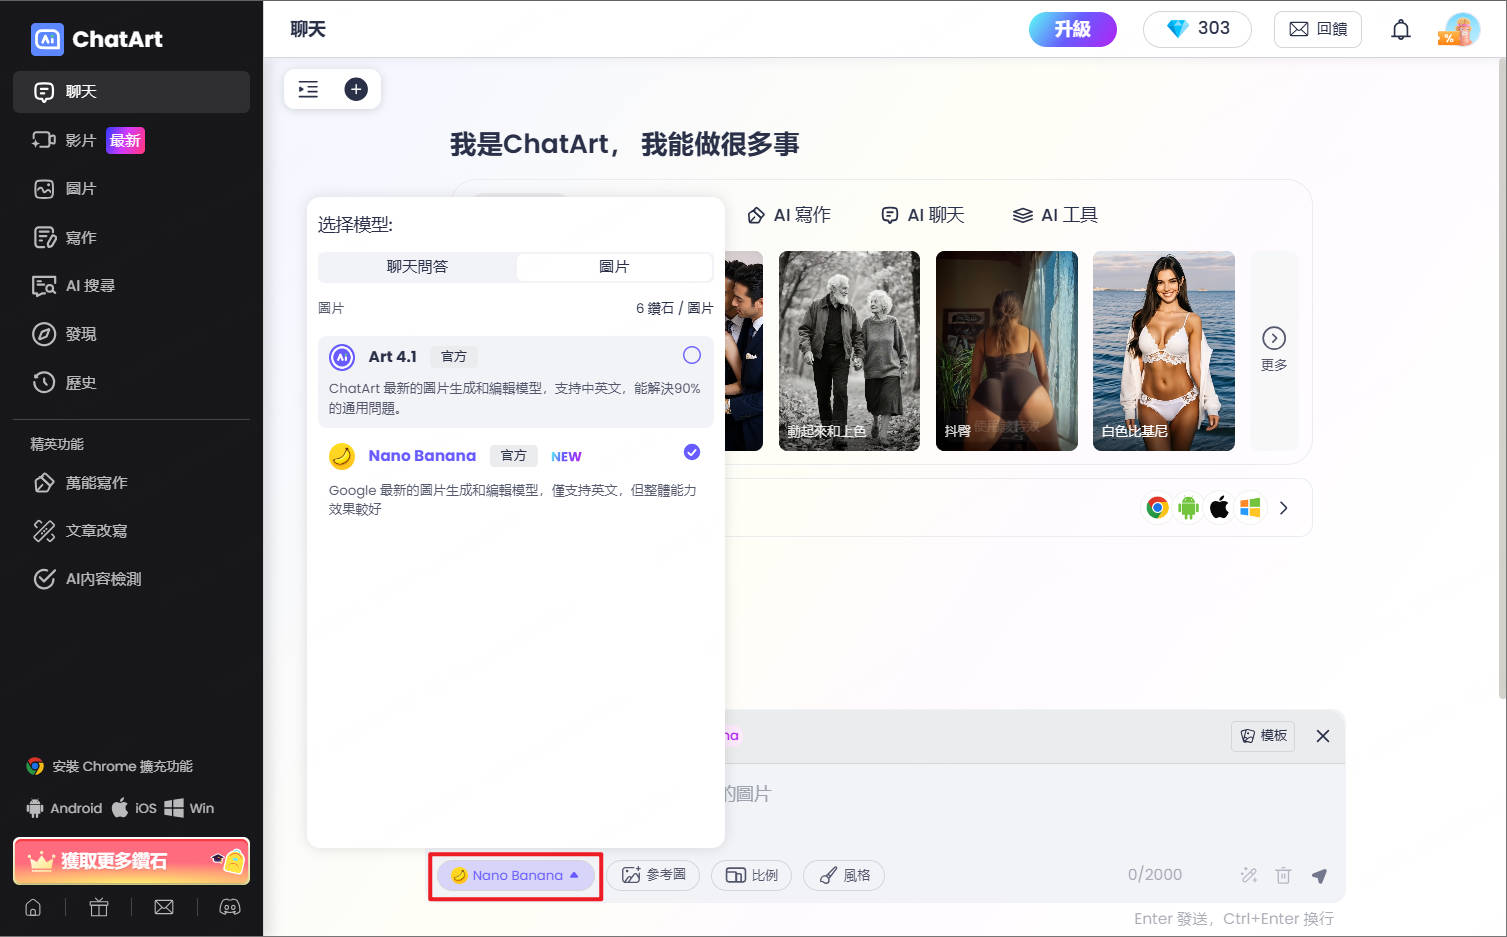
Task: Click the notification bell icon
Action: pyautogui.click(x=1400, y=30)
